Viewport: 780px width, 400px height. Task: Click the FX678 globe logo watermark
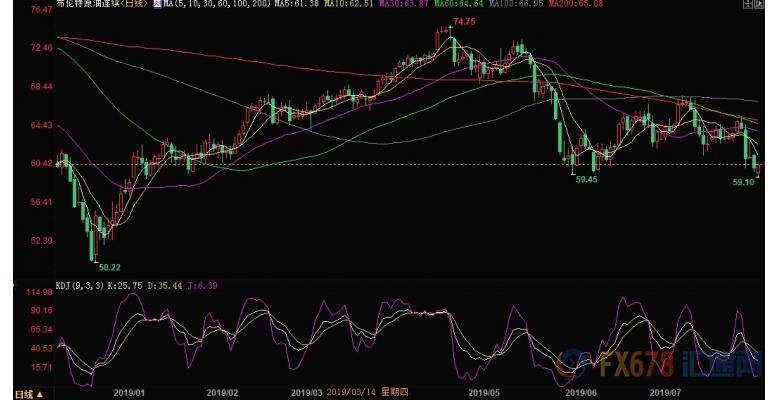pyautogui.click(x=578, y=364)
